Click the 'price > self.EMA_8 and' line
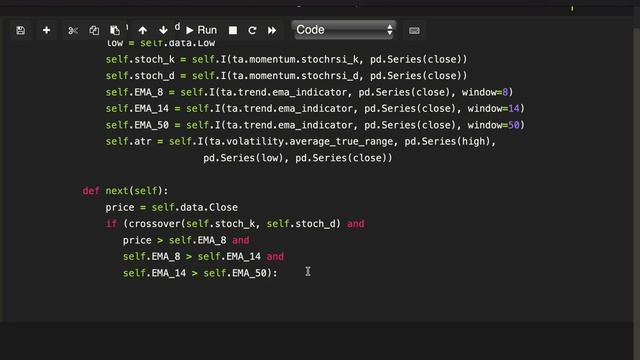The image size is (640, 360). [x=186, y=240]
